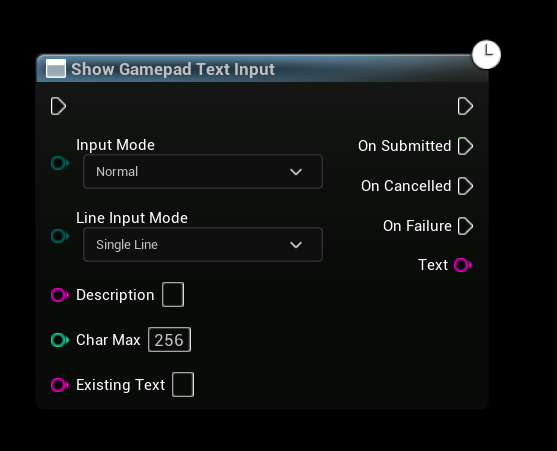Click the Line Input Mode label
Viewport: 557px width, 451px height.
[x=132, y=218]
